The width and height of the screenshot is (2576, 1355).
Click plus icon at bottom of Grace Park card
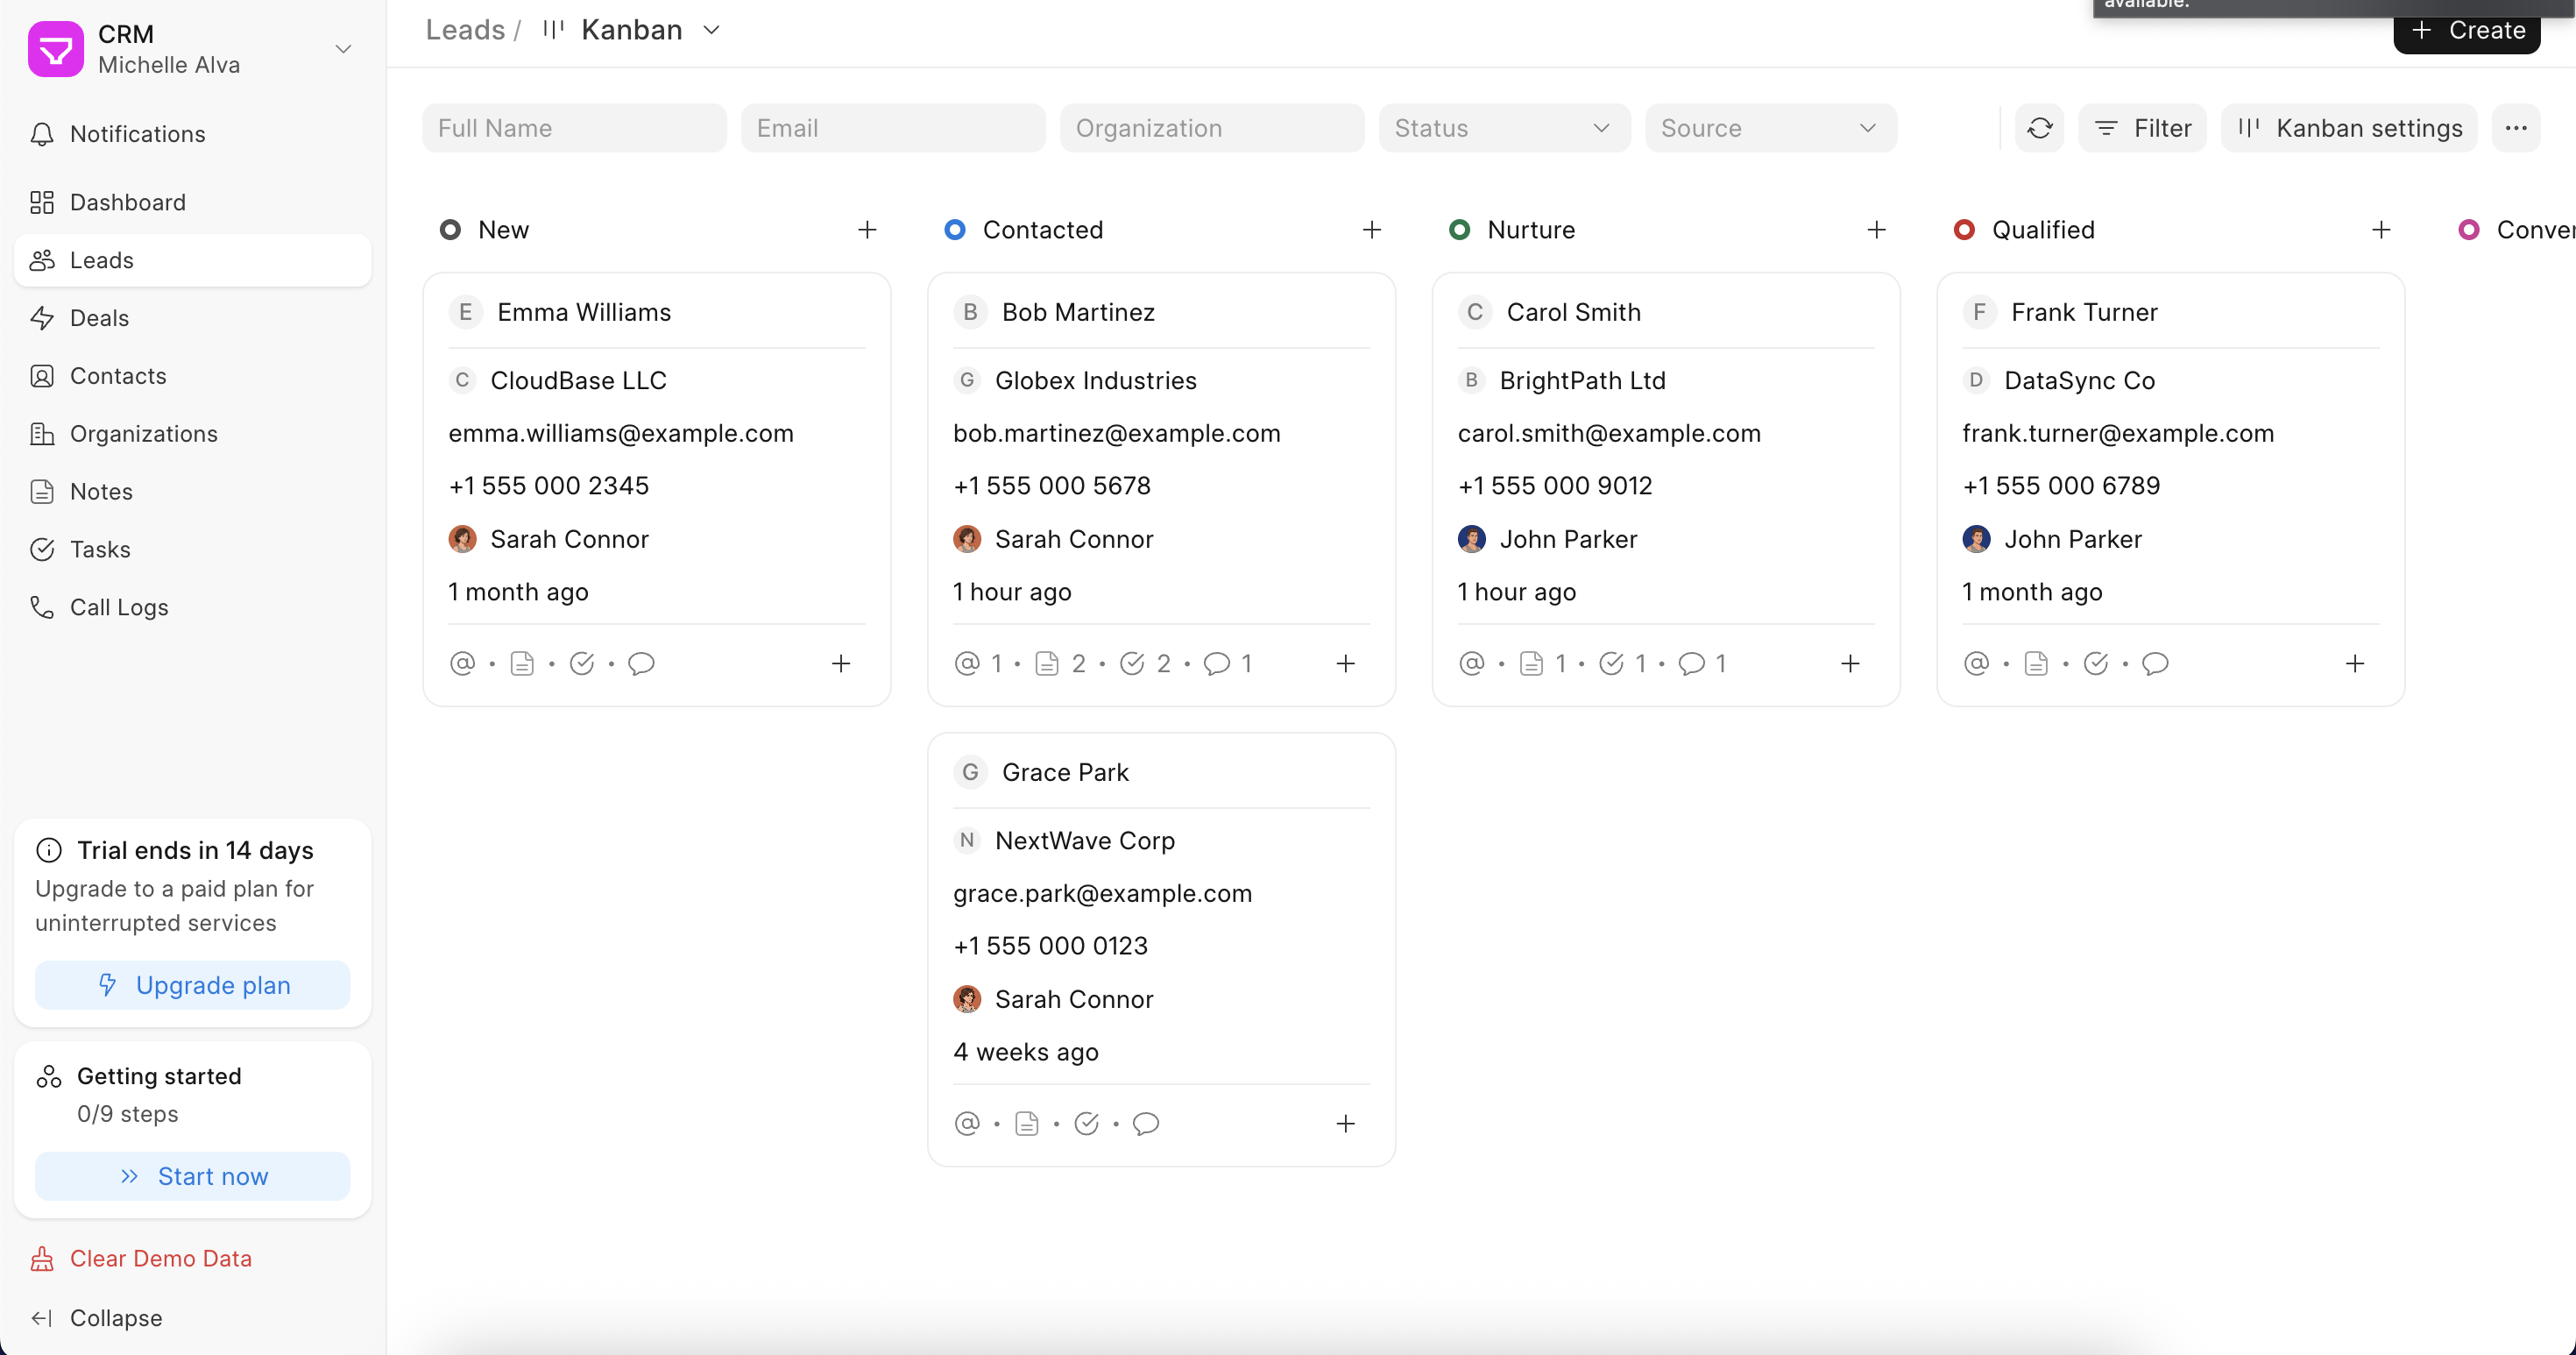point(1345,1123)
